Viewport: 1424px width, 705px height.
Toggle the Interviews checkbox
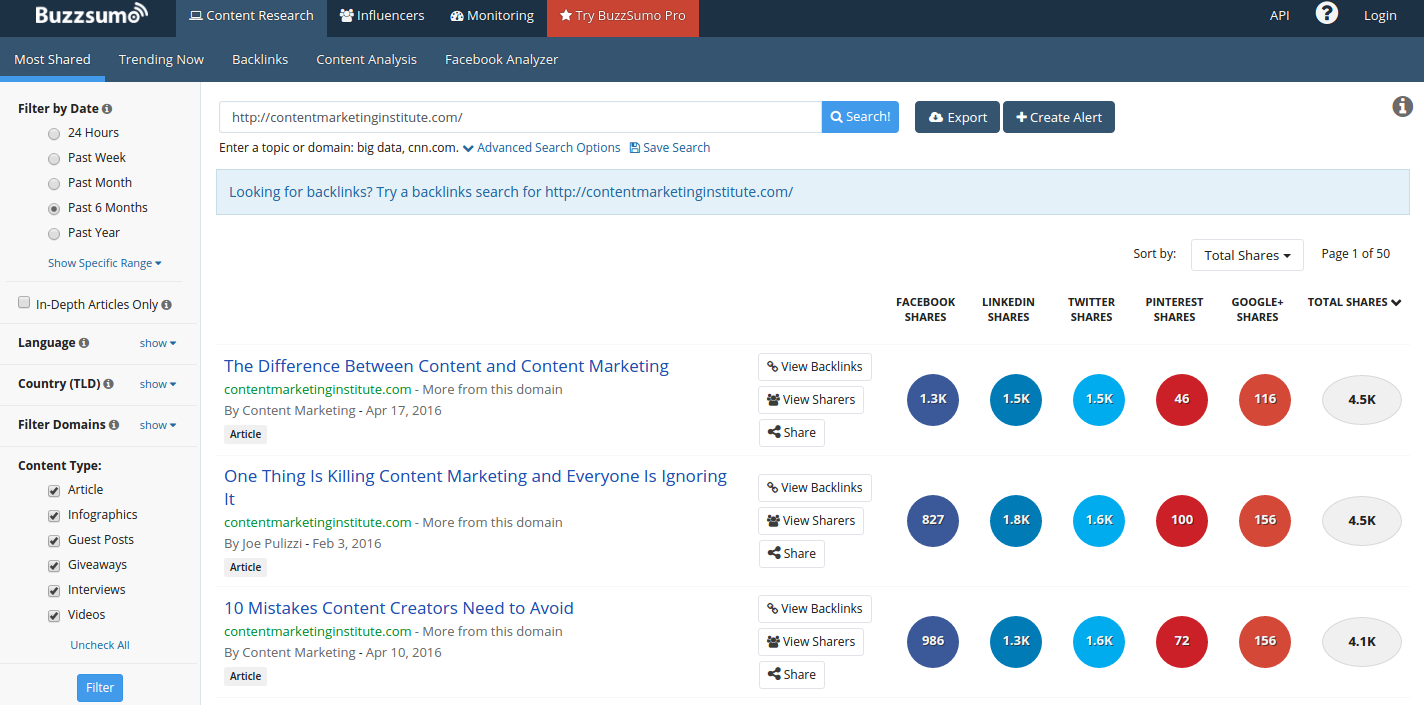point(54,590)
